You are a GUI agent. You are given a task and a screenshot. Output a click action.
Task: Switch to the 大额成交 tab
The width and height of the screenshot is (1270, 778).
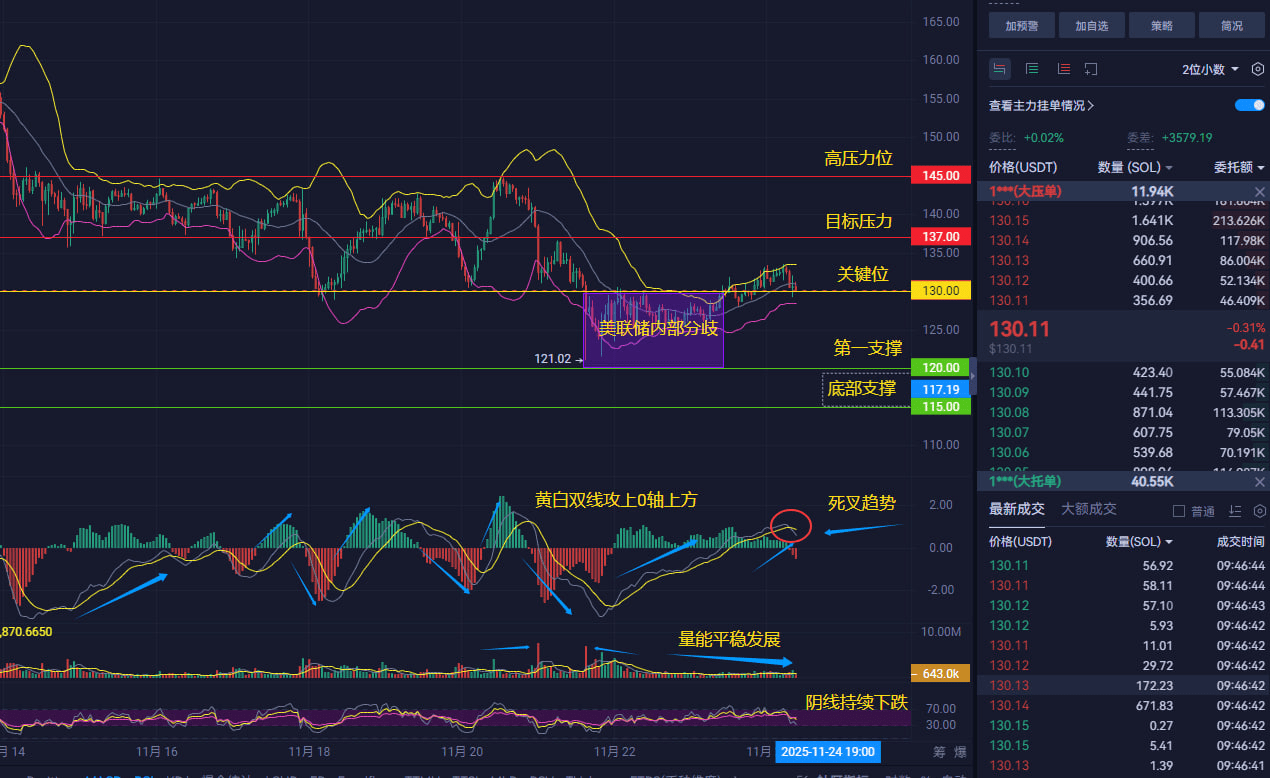(1089, 509)
